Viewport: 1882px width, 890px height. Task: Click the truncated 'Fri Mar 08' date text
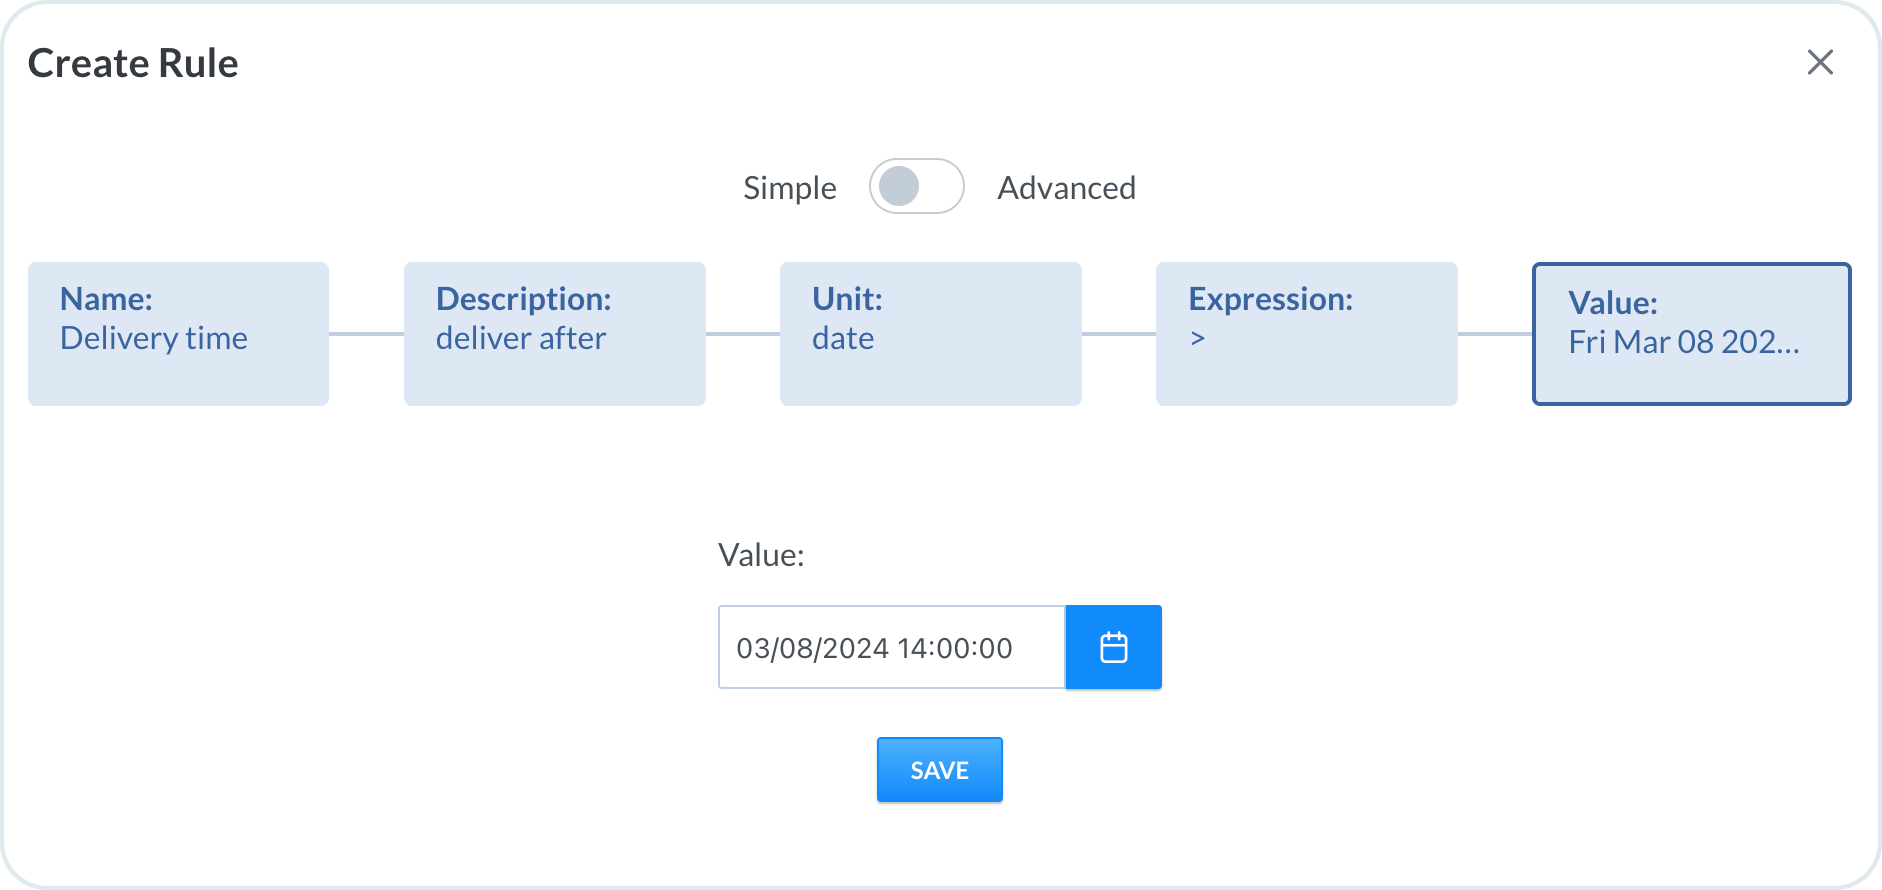pyautogui.click(x=1683, y=342)
